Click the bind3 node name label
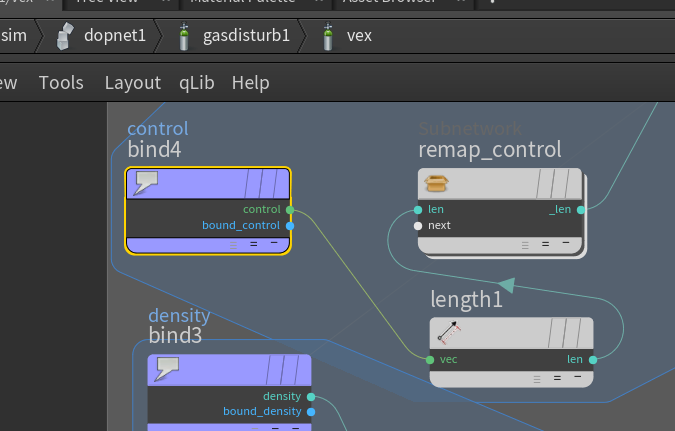The width and height of the screenshot is (675, 431). coord(175,335)
